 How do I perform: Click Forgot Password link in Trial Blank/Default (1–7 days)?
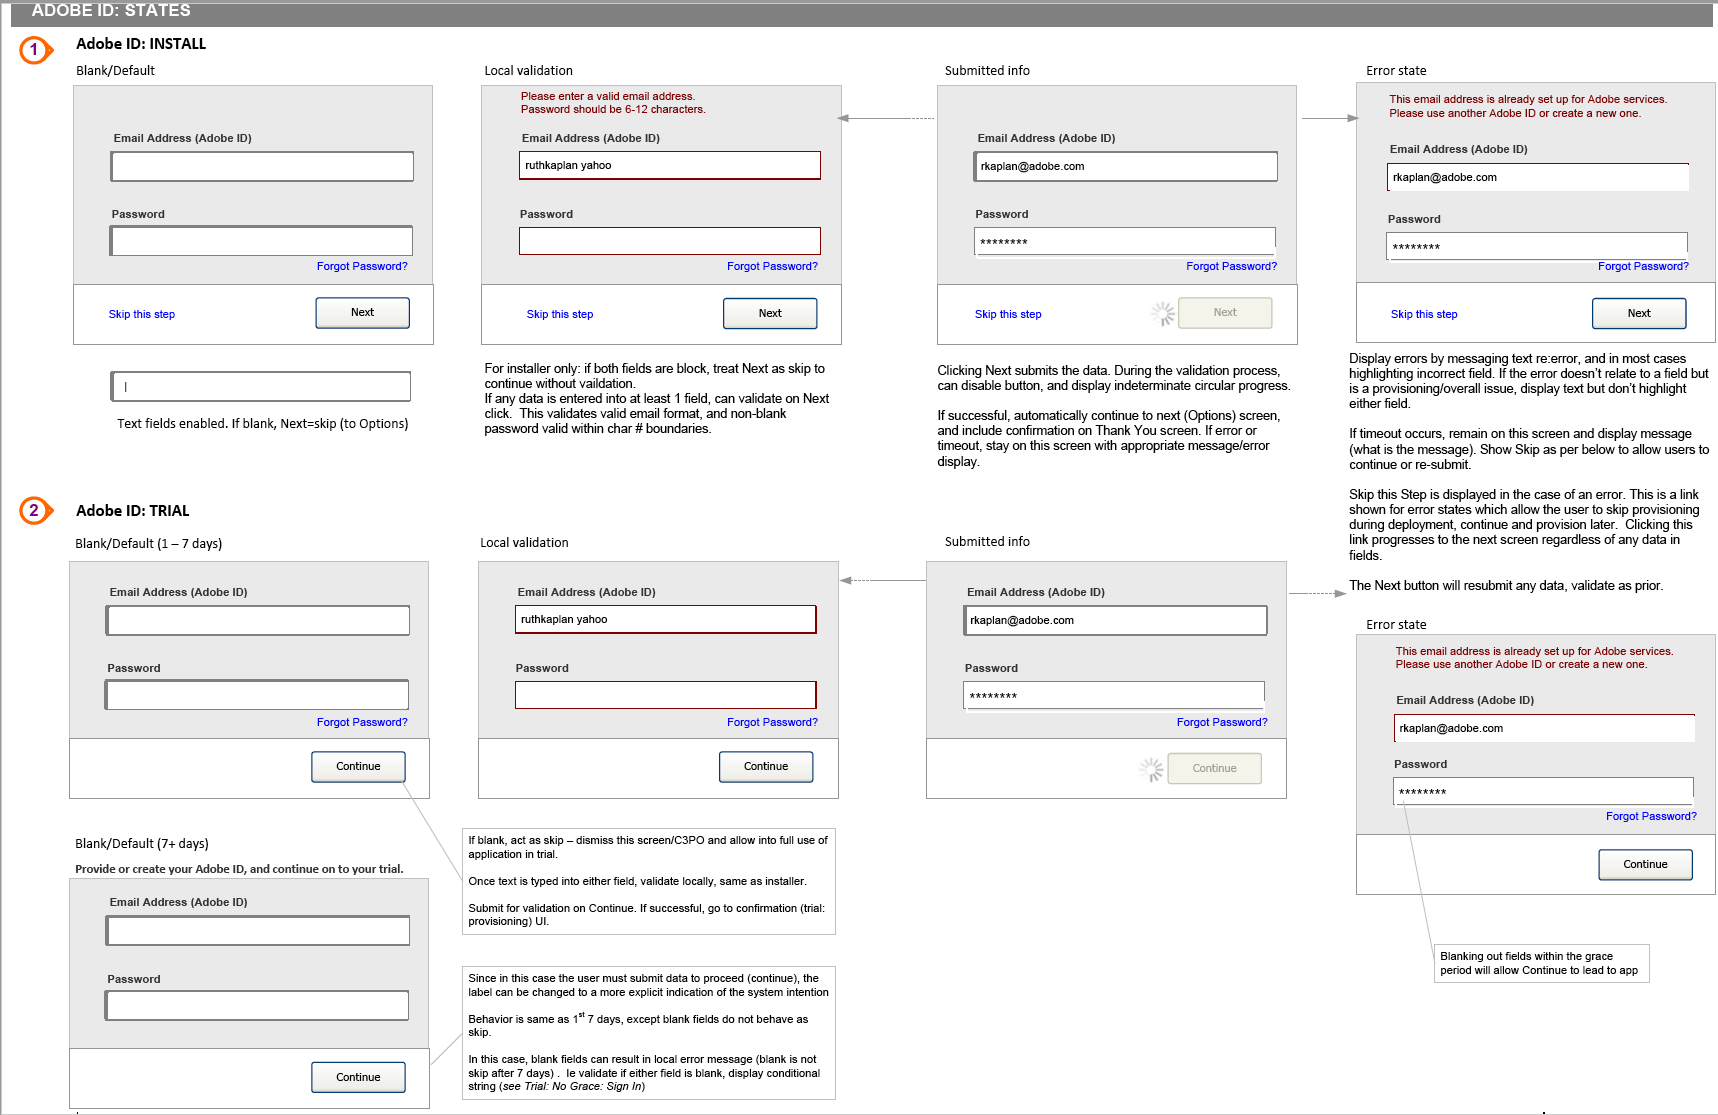click(362, 722)
